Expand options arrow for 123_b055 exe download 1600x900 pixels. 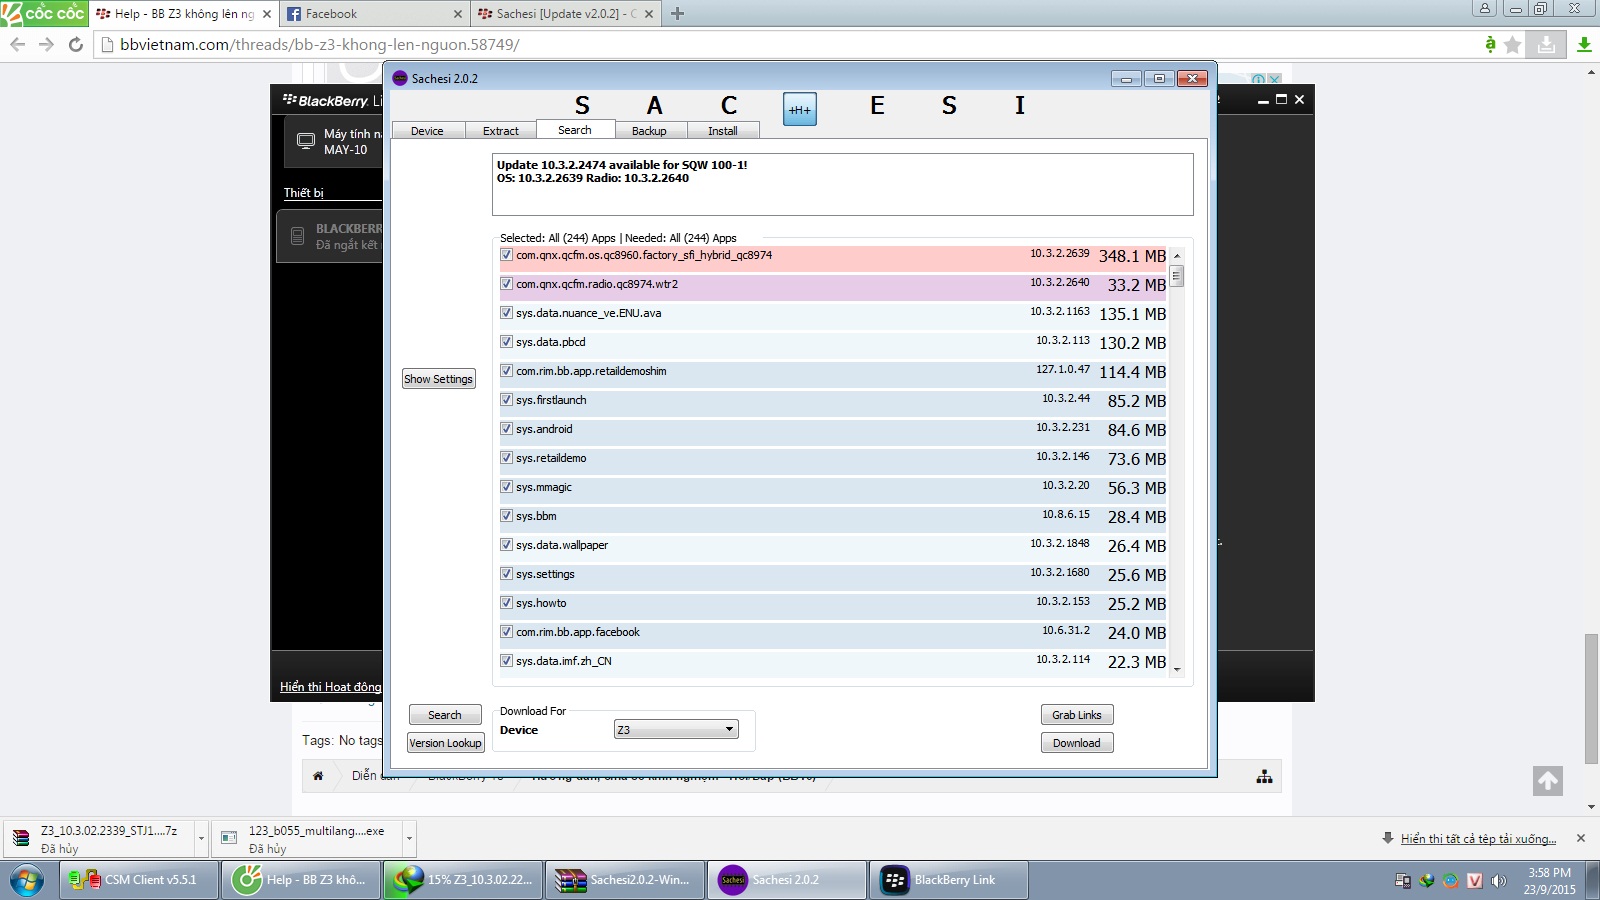409,838
